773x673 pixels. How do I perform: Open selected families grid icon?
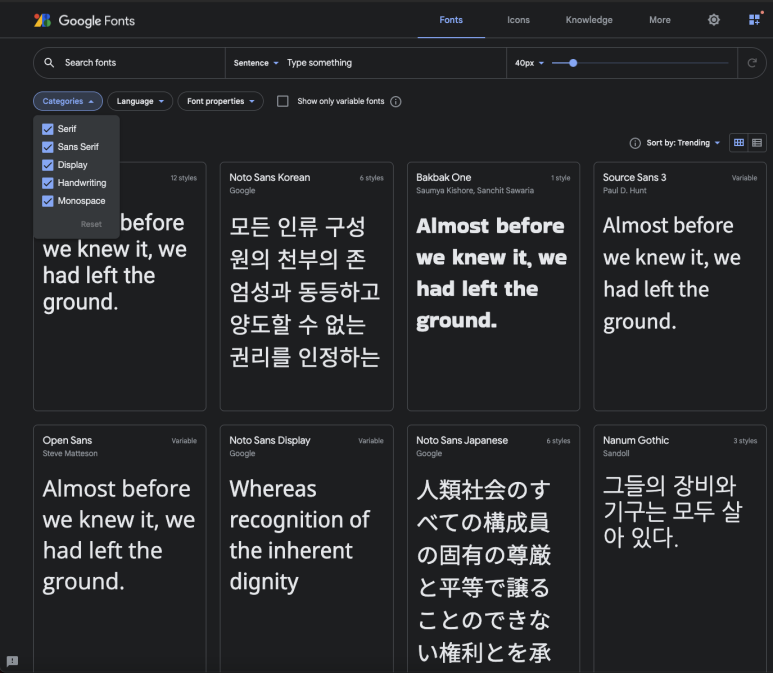[755, 19]
